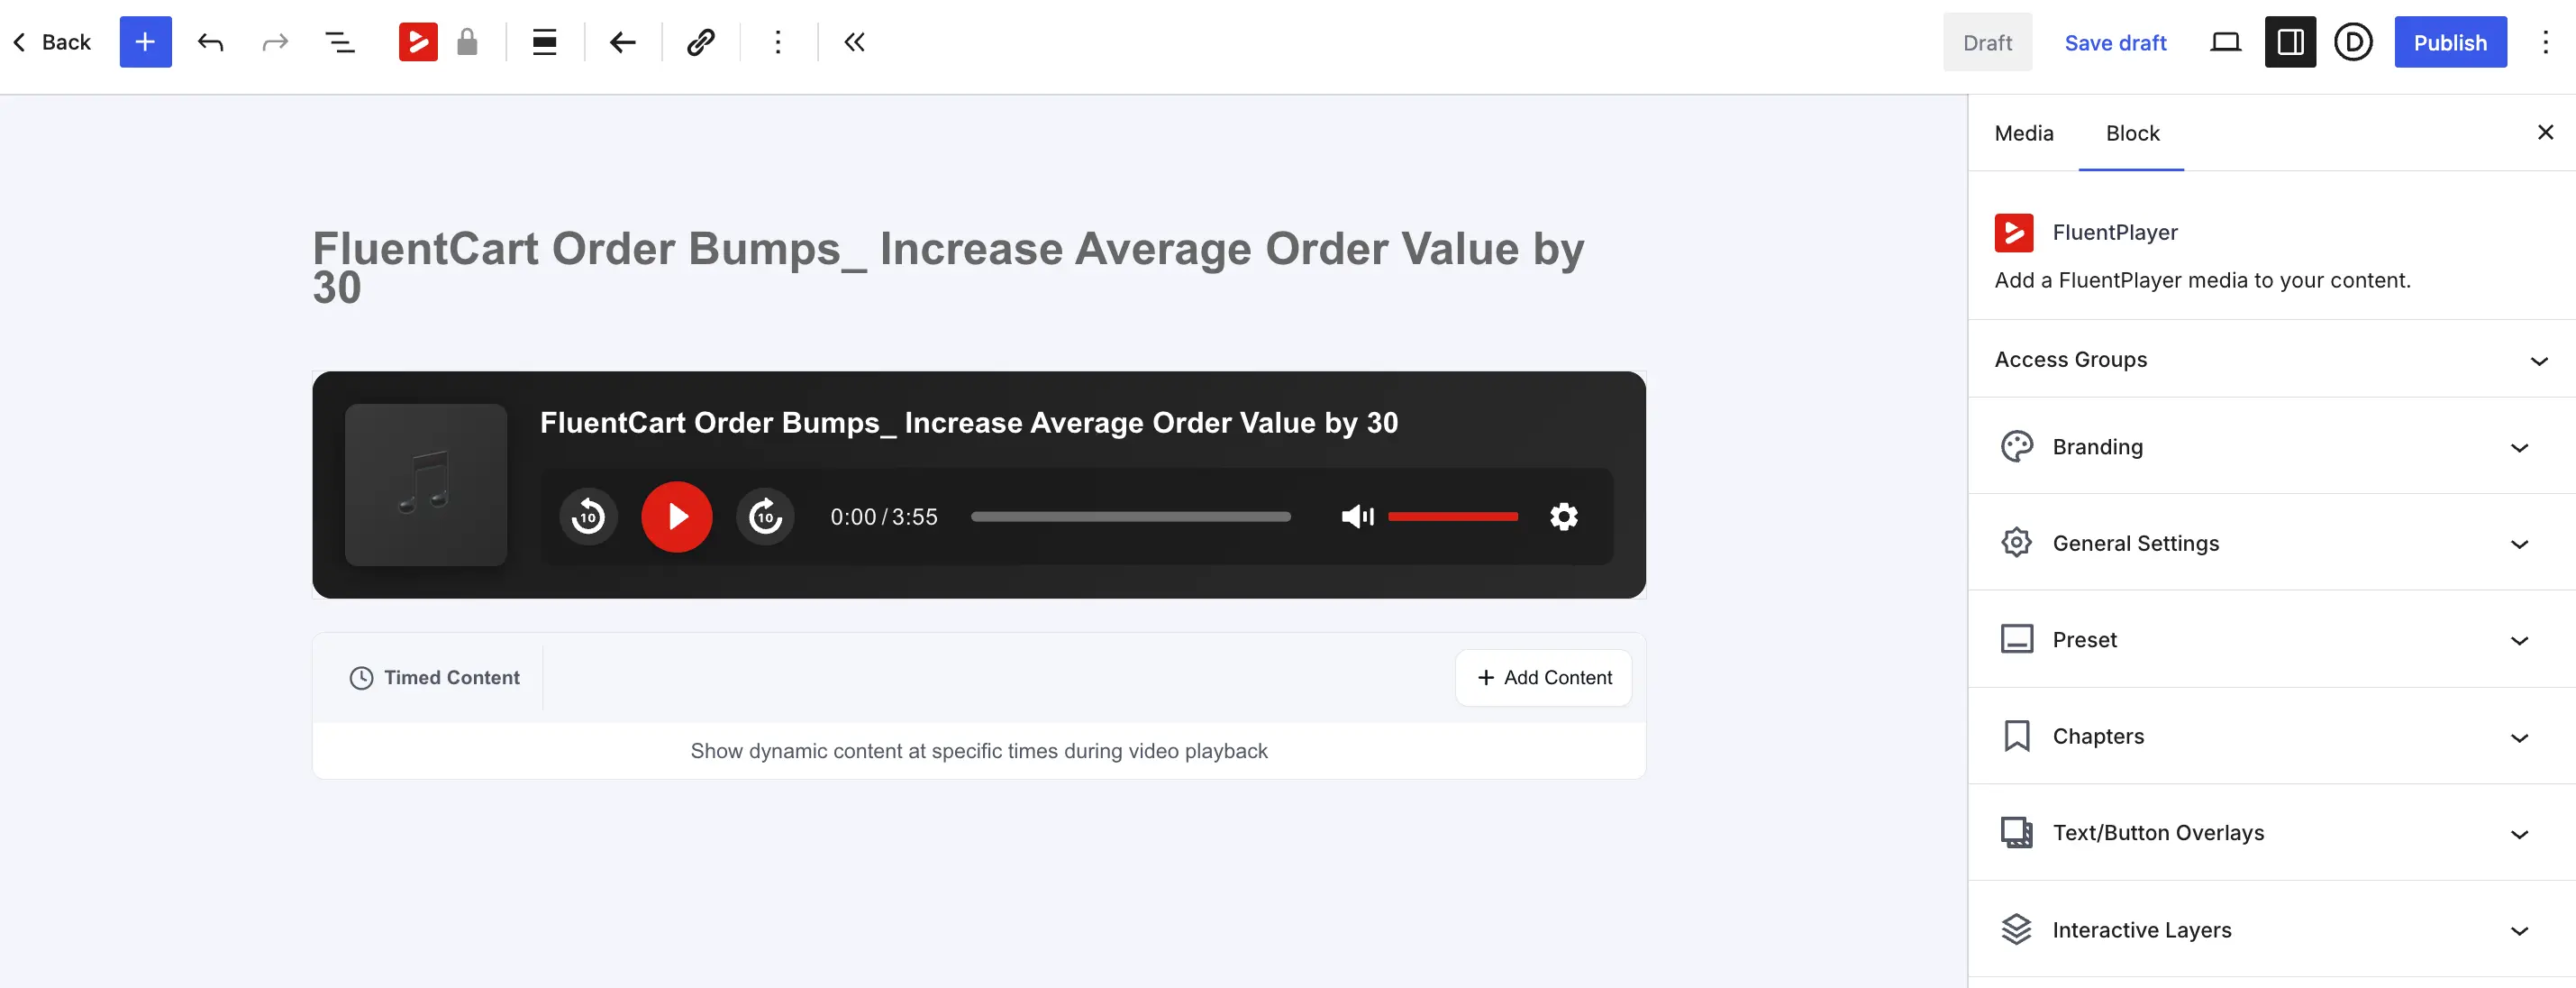Viewport: 2576px width, 988px height.
Task: Click the lock icon in the toolbar
Action: coord(467,42)
